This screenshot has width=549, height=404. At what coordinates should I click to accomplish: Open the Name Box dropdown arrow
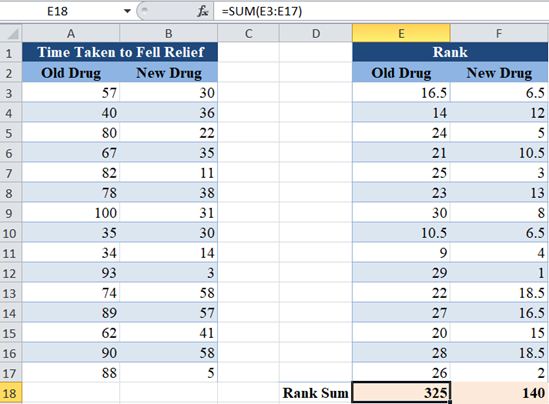pyautogui.click(x=127, y=11)
